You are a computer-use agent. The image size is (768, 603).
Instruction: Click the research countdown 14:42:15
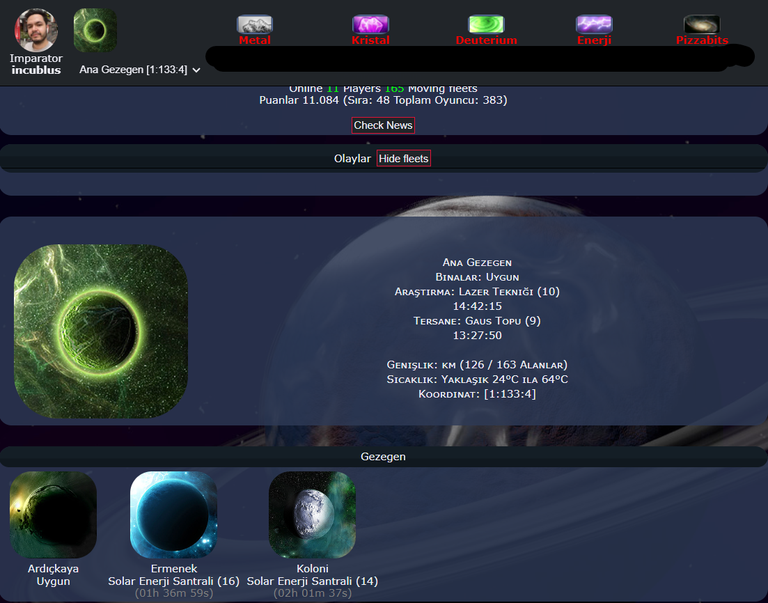click(477, 306)
